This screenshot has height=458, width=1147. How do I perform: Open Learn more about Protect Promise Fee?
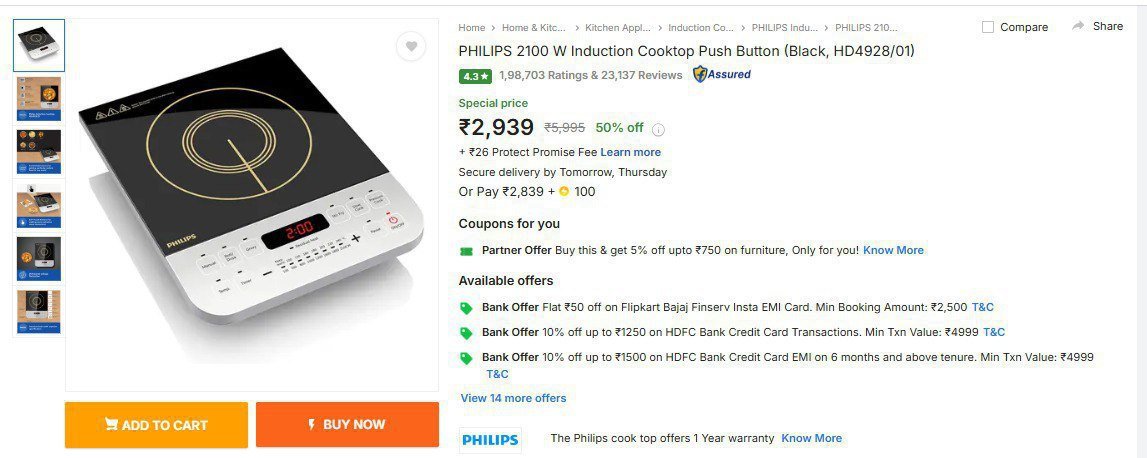tap(630, 152)
